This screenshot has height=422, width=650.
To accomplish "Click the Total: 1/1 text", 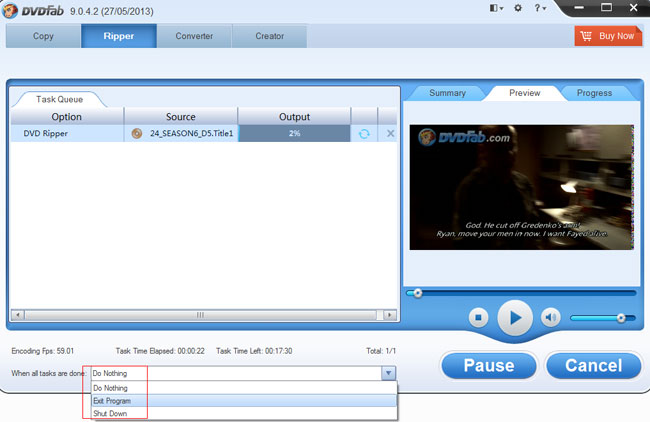I will pos(381,351).
